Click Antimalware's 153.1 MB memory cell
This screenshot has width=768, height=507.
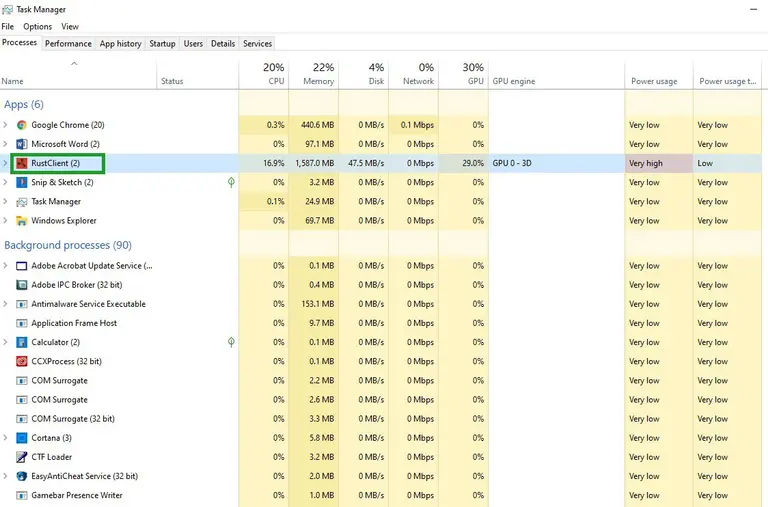(x=313, y=304)
